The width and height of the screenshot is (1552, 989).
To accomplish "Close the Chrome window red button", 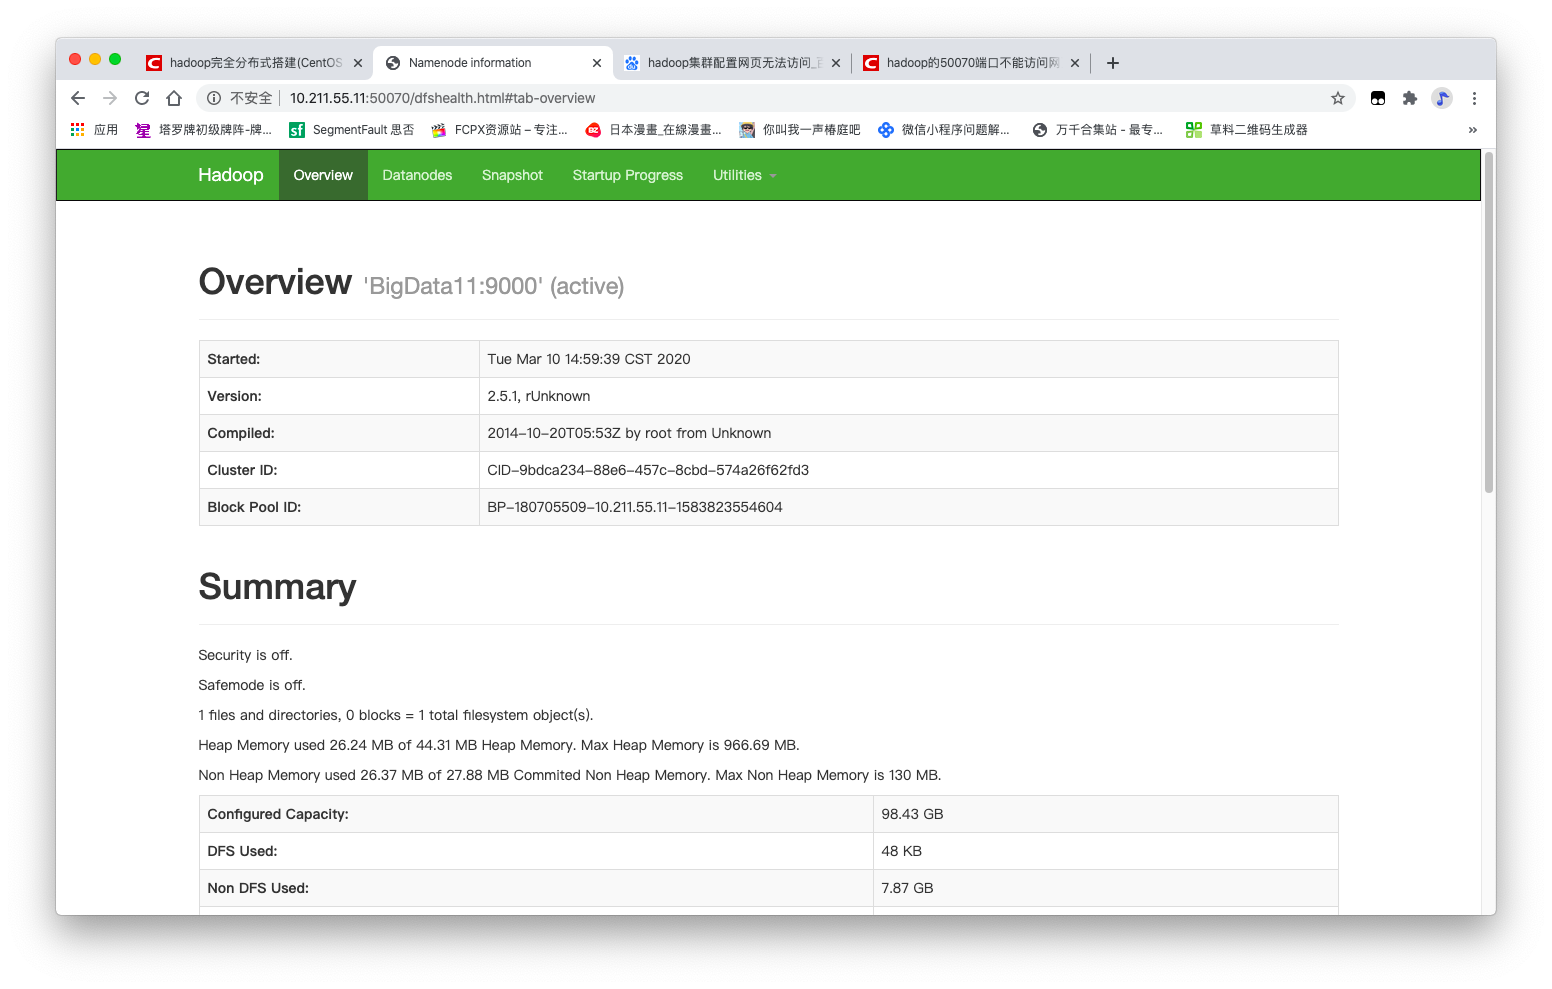I will click(75, 59).
